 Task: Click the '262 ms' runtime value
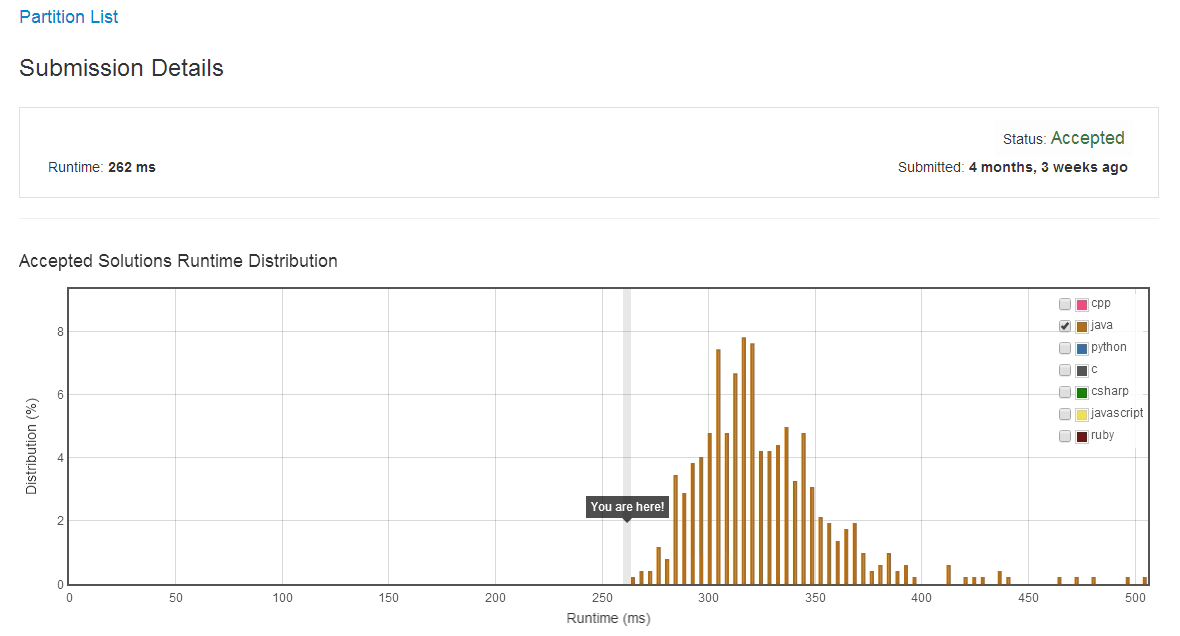(132, 167)
